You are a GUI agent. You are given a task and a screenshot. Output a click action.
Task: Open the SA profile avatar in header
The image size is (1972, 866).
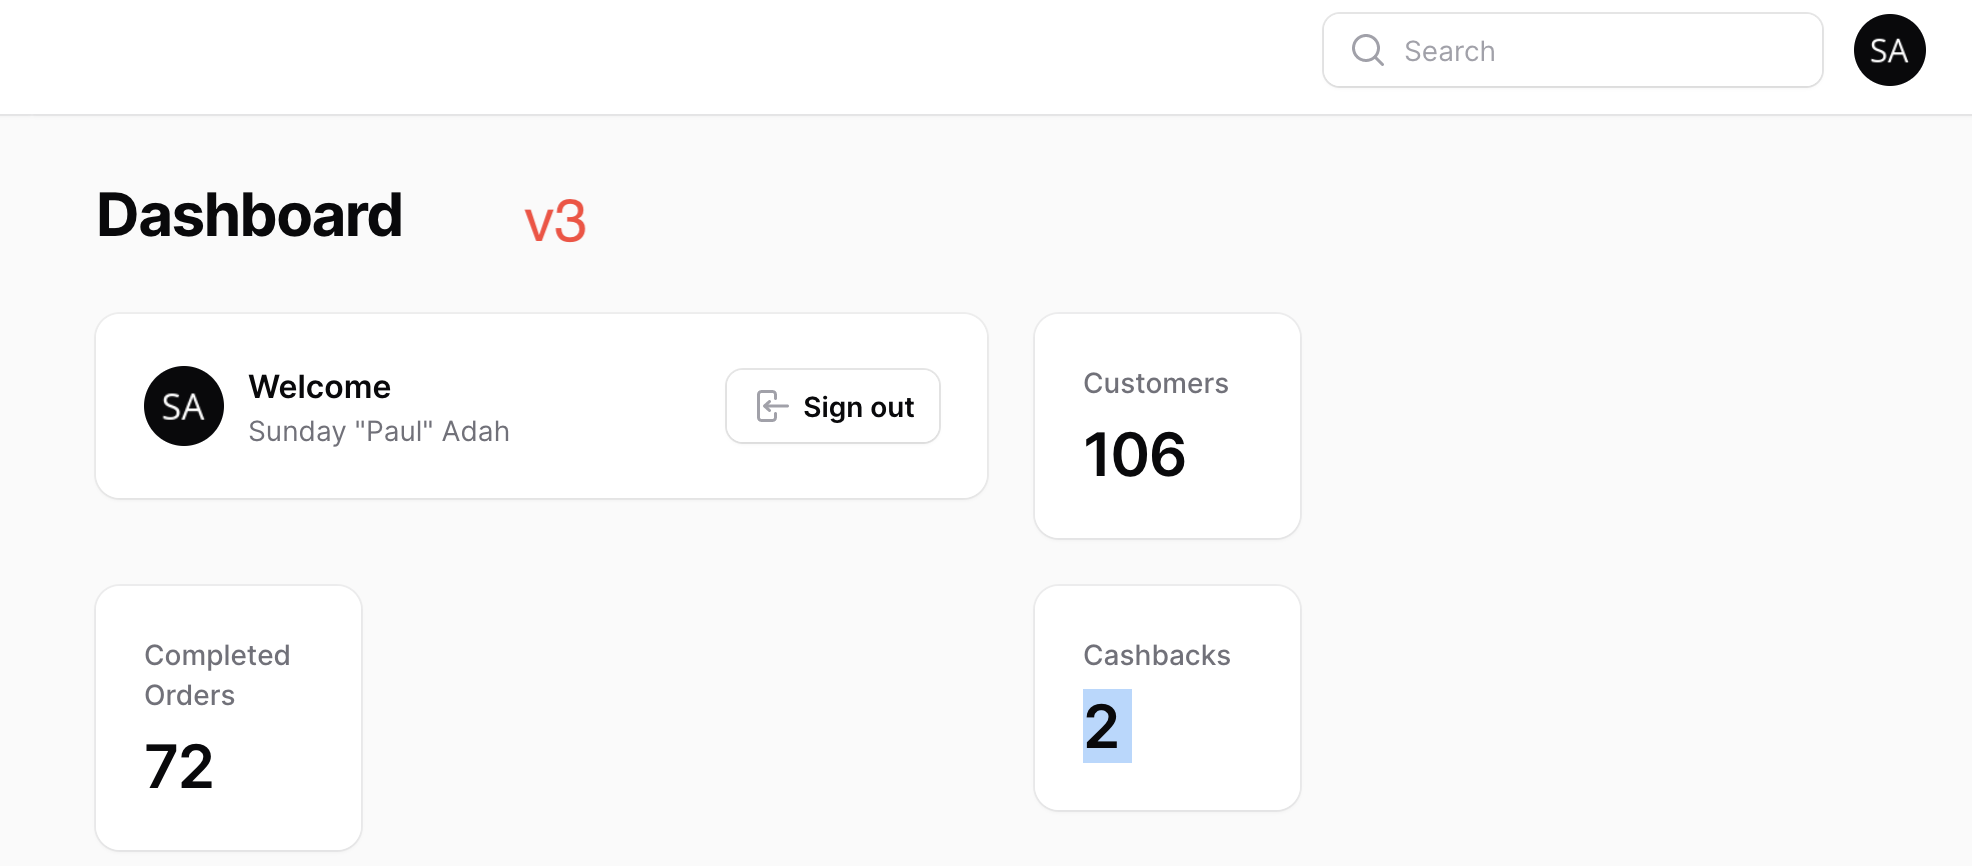pyautogui.click(x=1889, y=50)
